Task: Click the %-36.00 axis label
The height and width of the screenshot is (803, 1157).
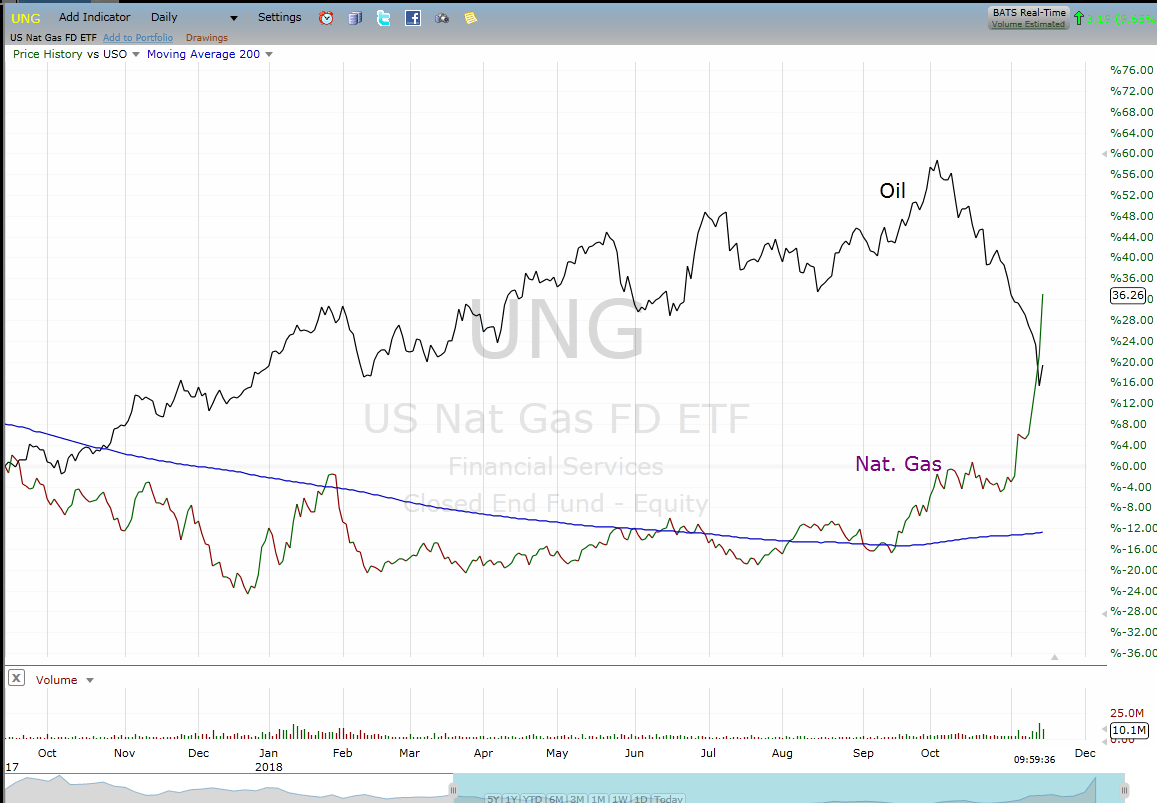Action: pos(1133,652)
